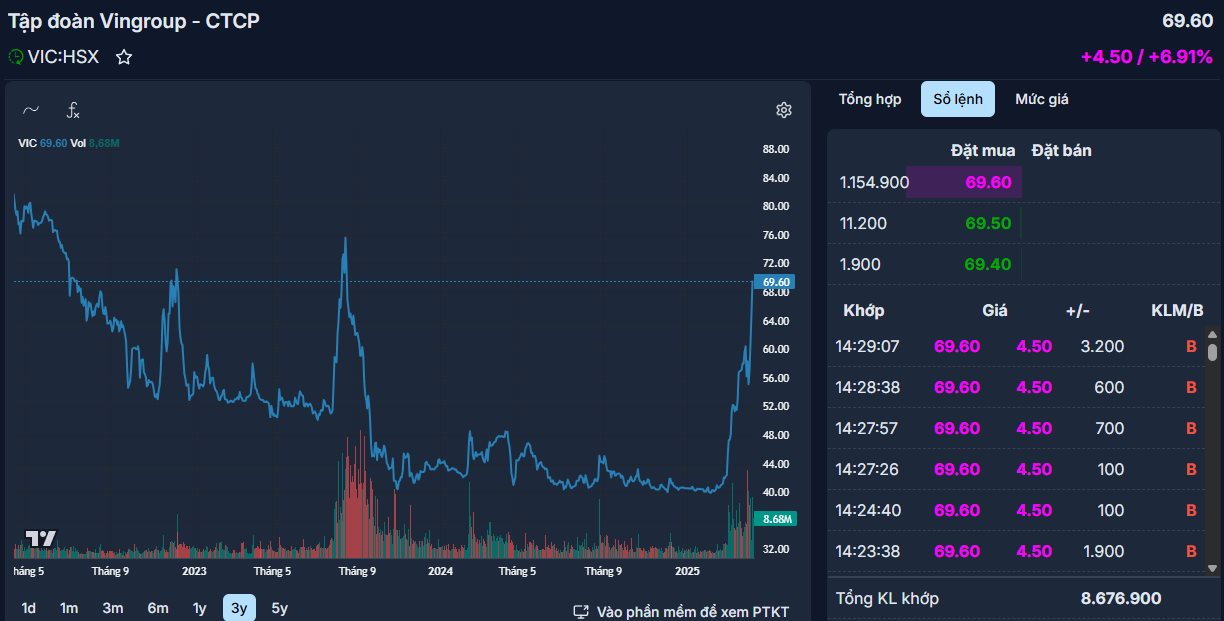Open the indicators fx icon
The width and height of the screenshot is (1224, 621).
point(73,110)
